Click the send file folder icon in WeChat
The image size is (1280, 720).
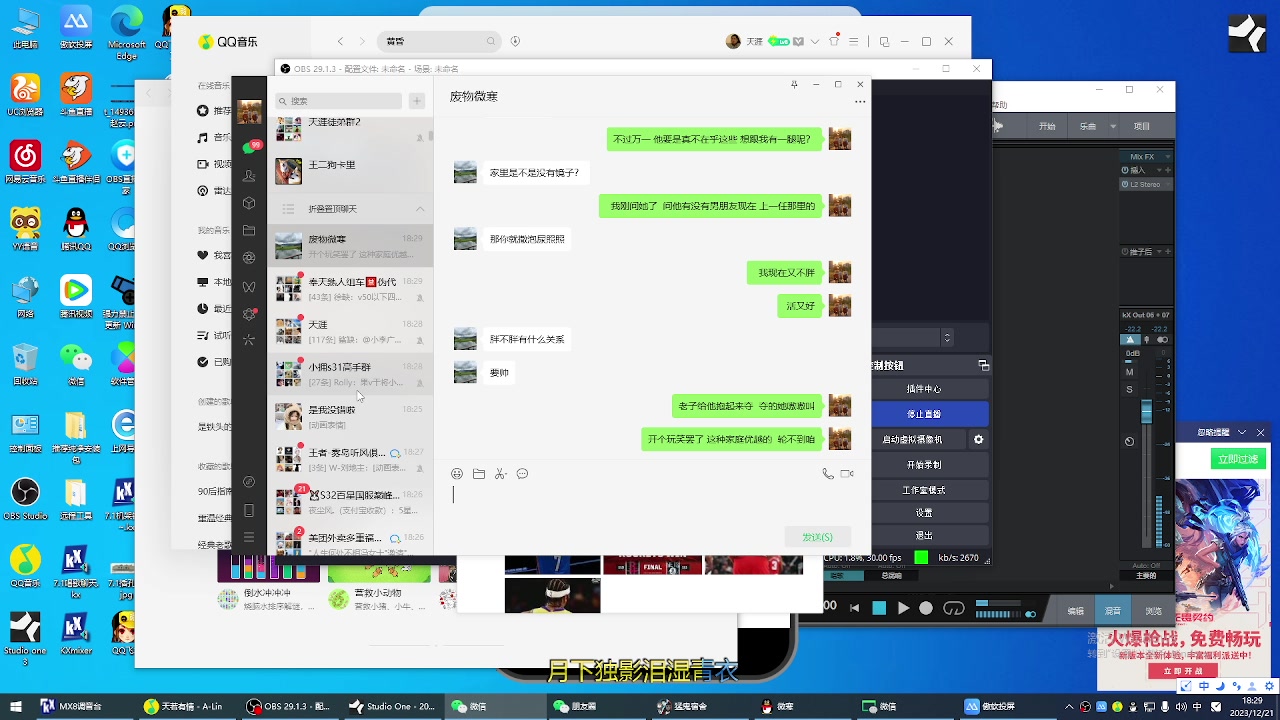[479, 474]
